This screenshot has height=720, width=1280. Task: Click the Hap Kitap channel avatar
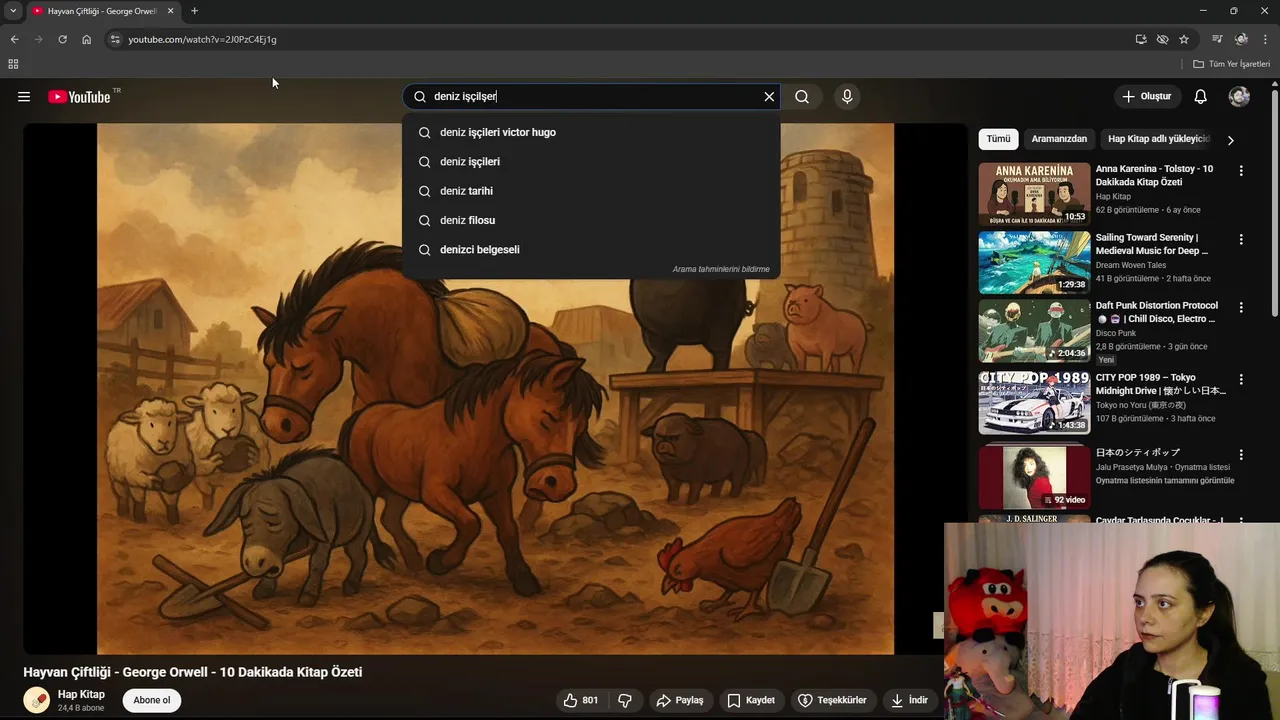37,700
